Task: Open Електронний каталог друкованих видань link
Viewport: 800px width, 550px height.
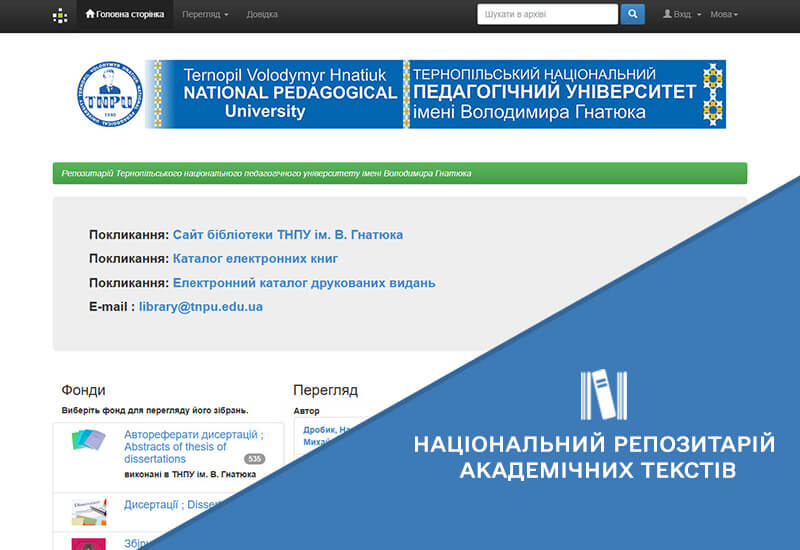Action: coord(304,283)
